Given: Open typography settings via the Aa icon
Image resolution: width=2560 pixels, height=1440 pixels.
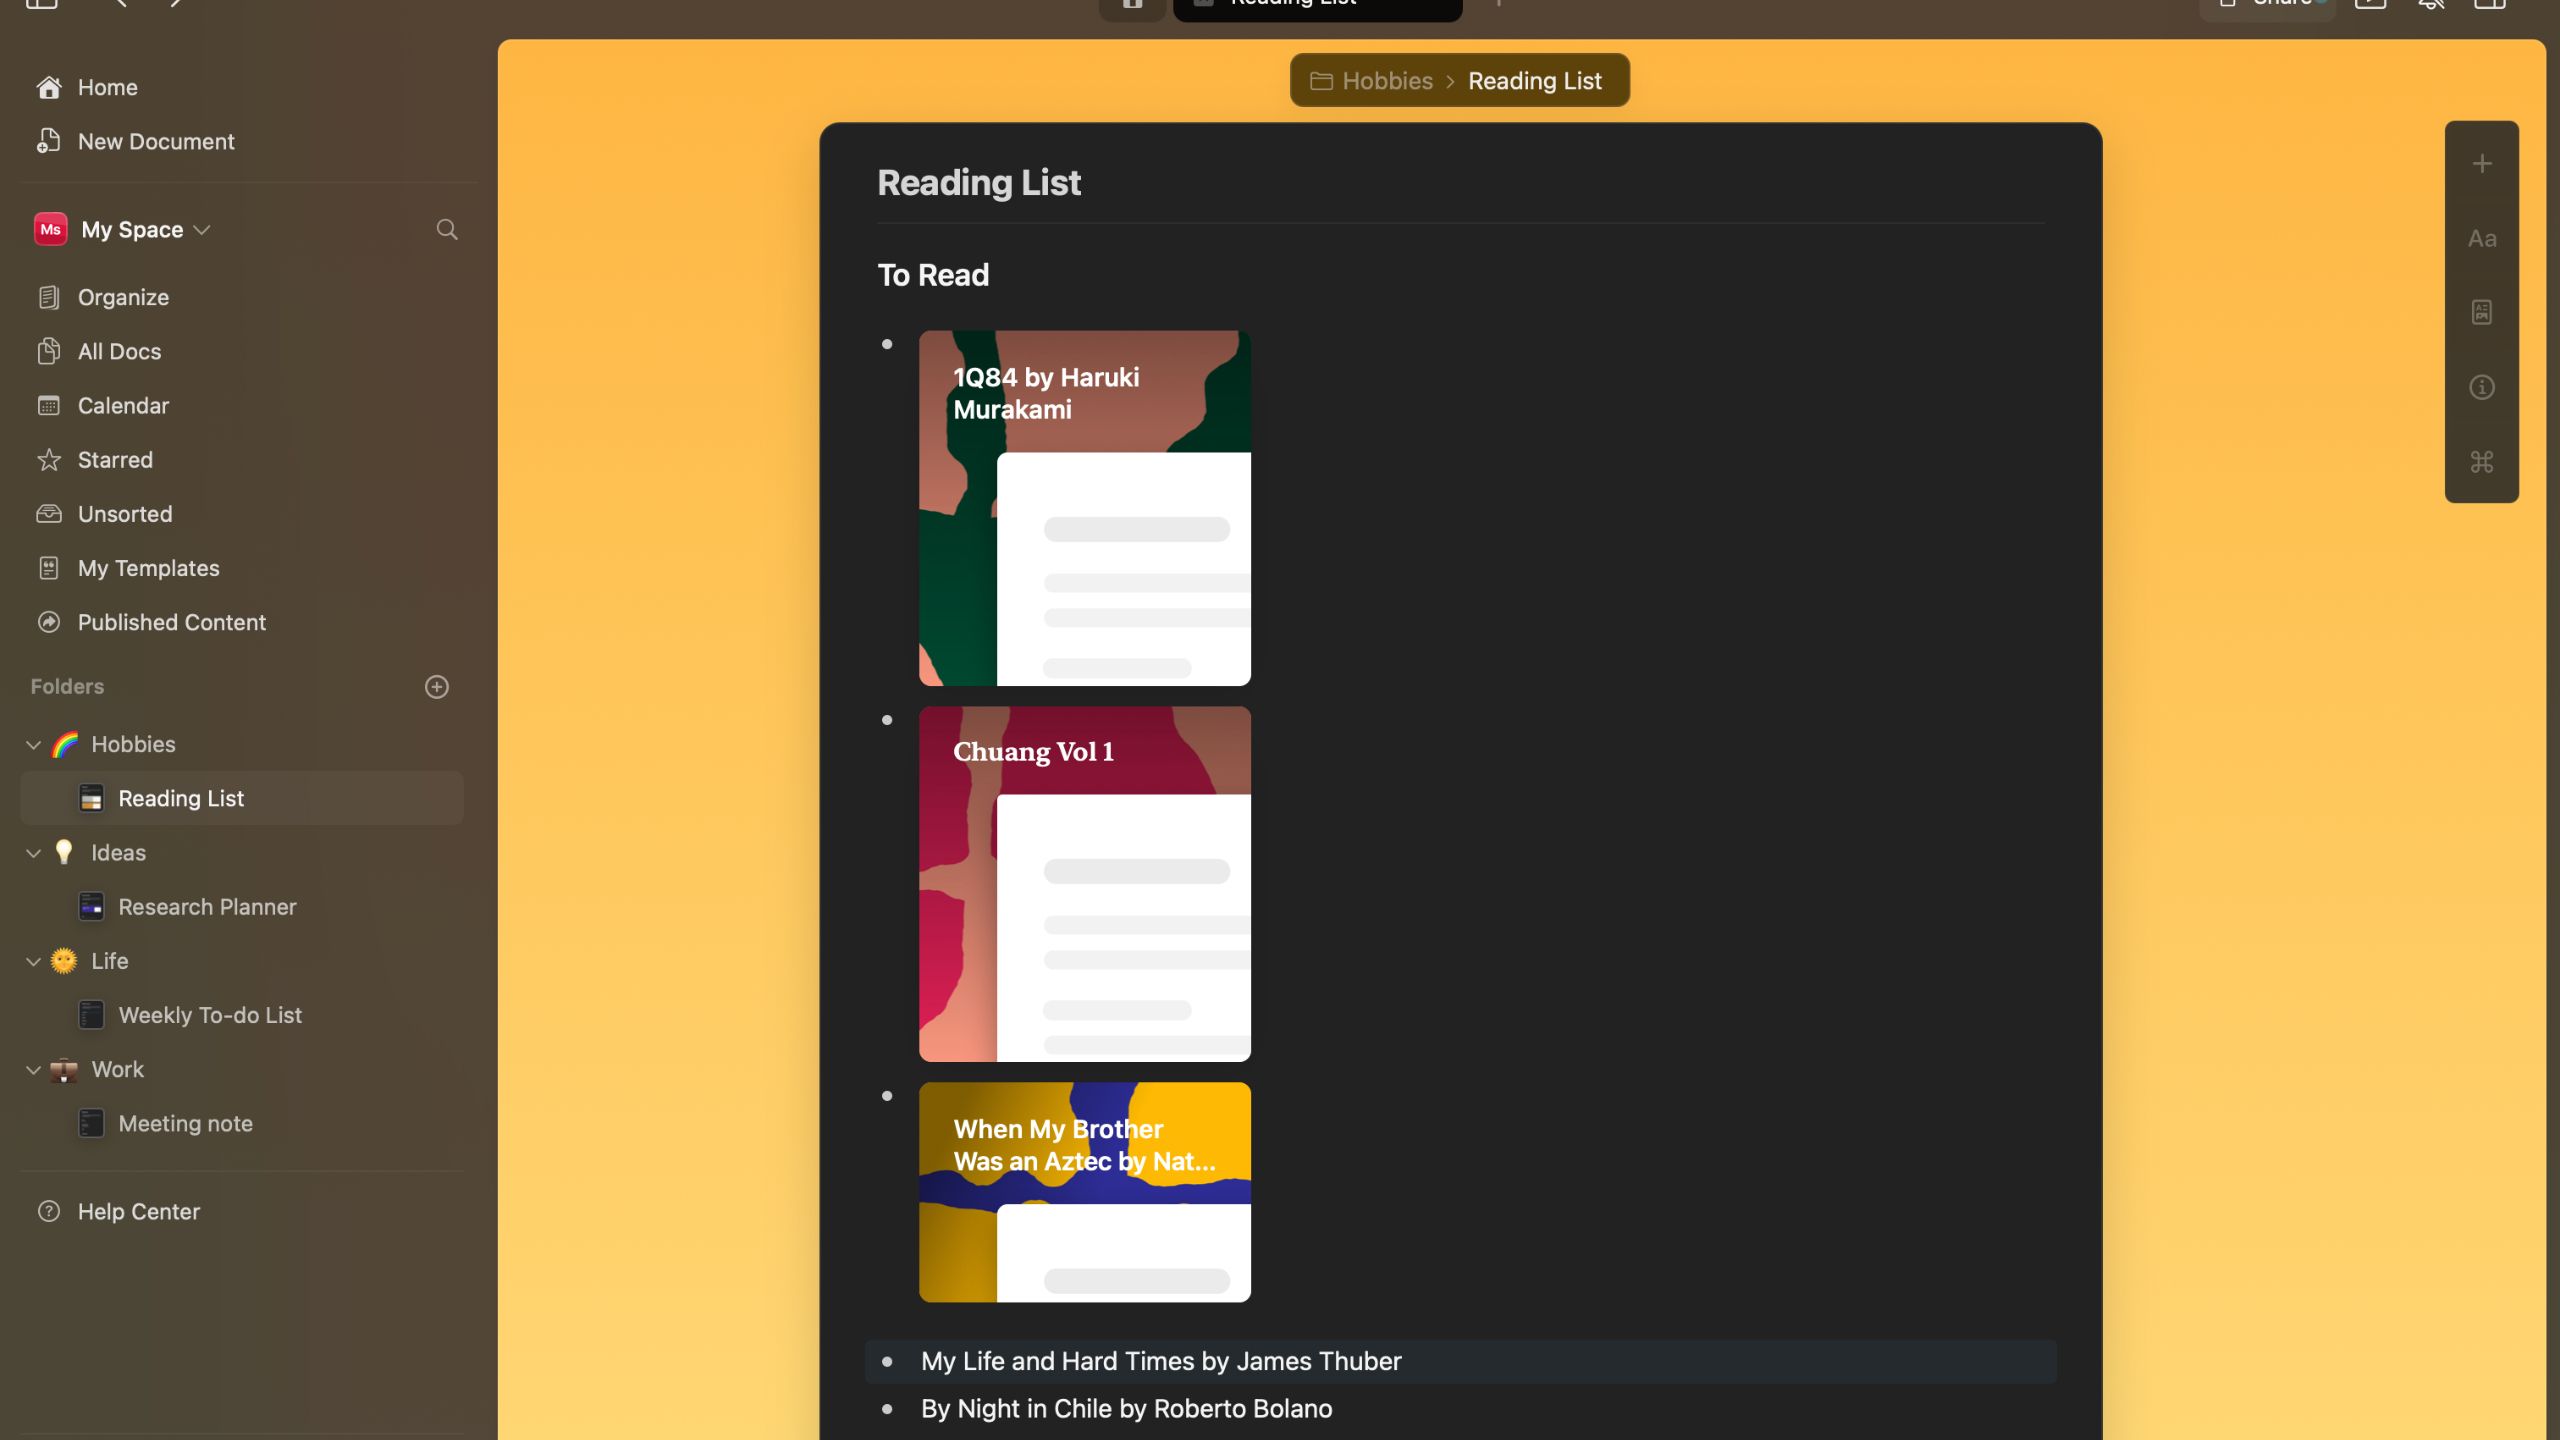Looking at the screenshot, I should tap(2482, 238).
